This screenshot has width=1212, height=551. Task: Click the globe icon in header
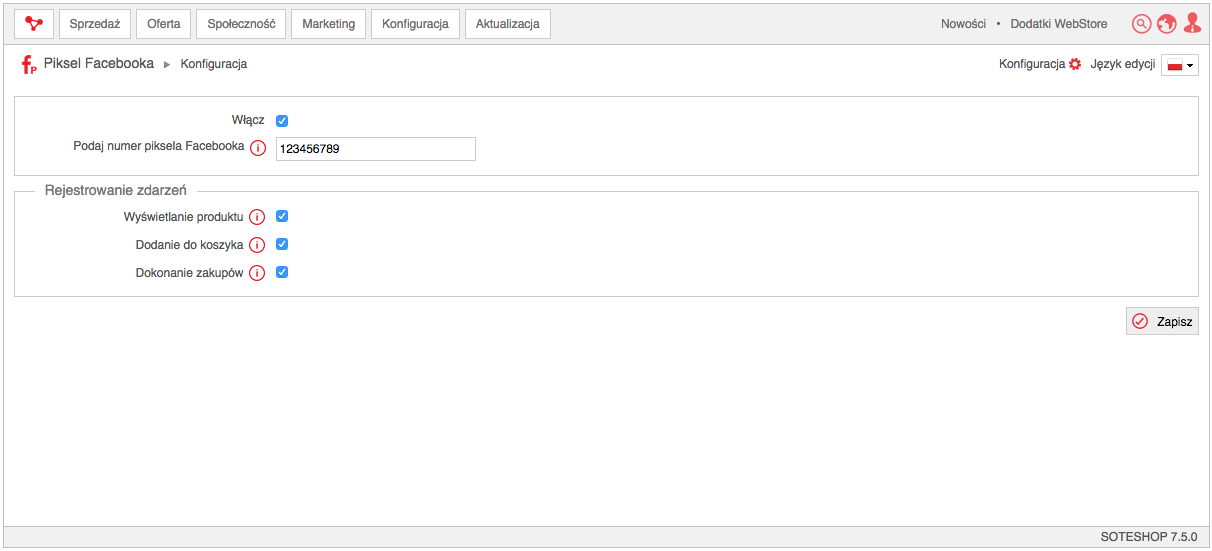tap(1167, 24)
